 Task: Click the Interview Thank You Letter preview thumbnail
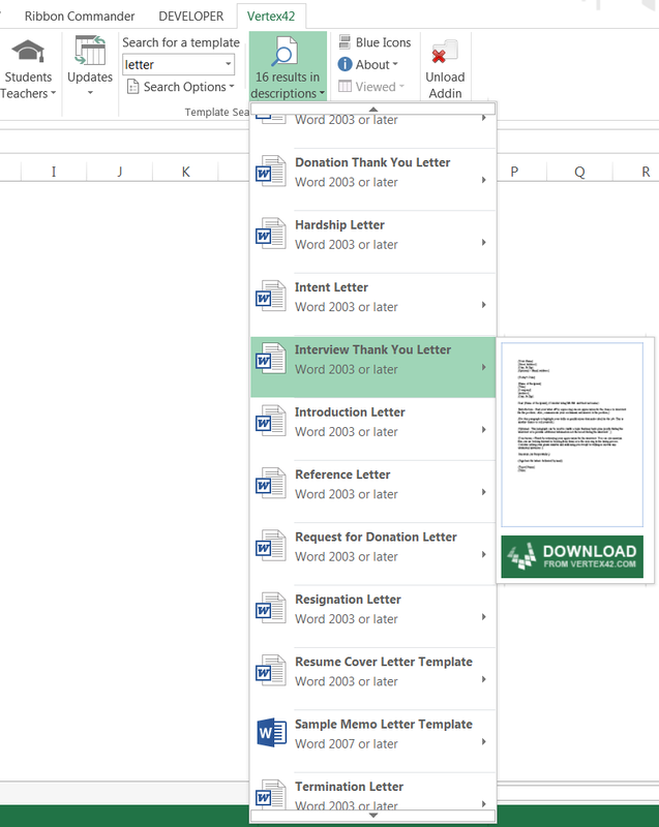tap(572, 435)
